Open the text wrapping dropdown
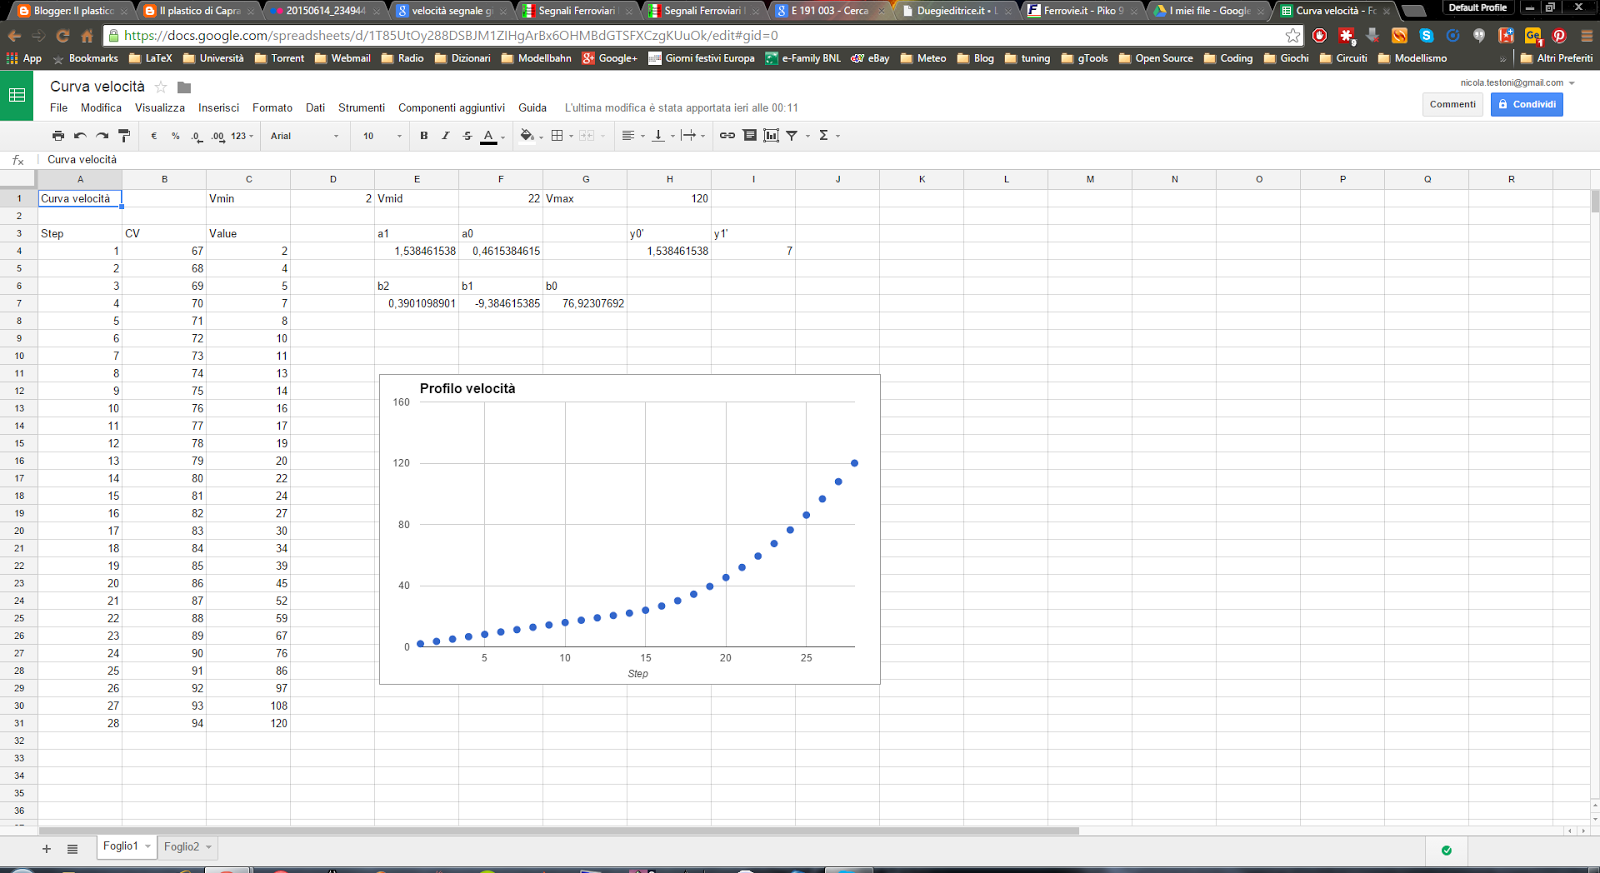 tap(692, 136)
